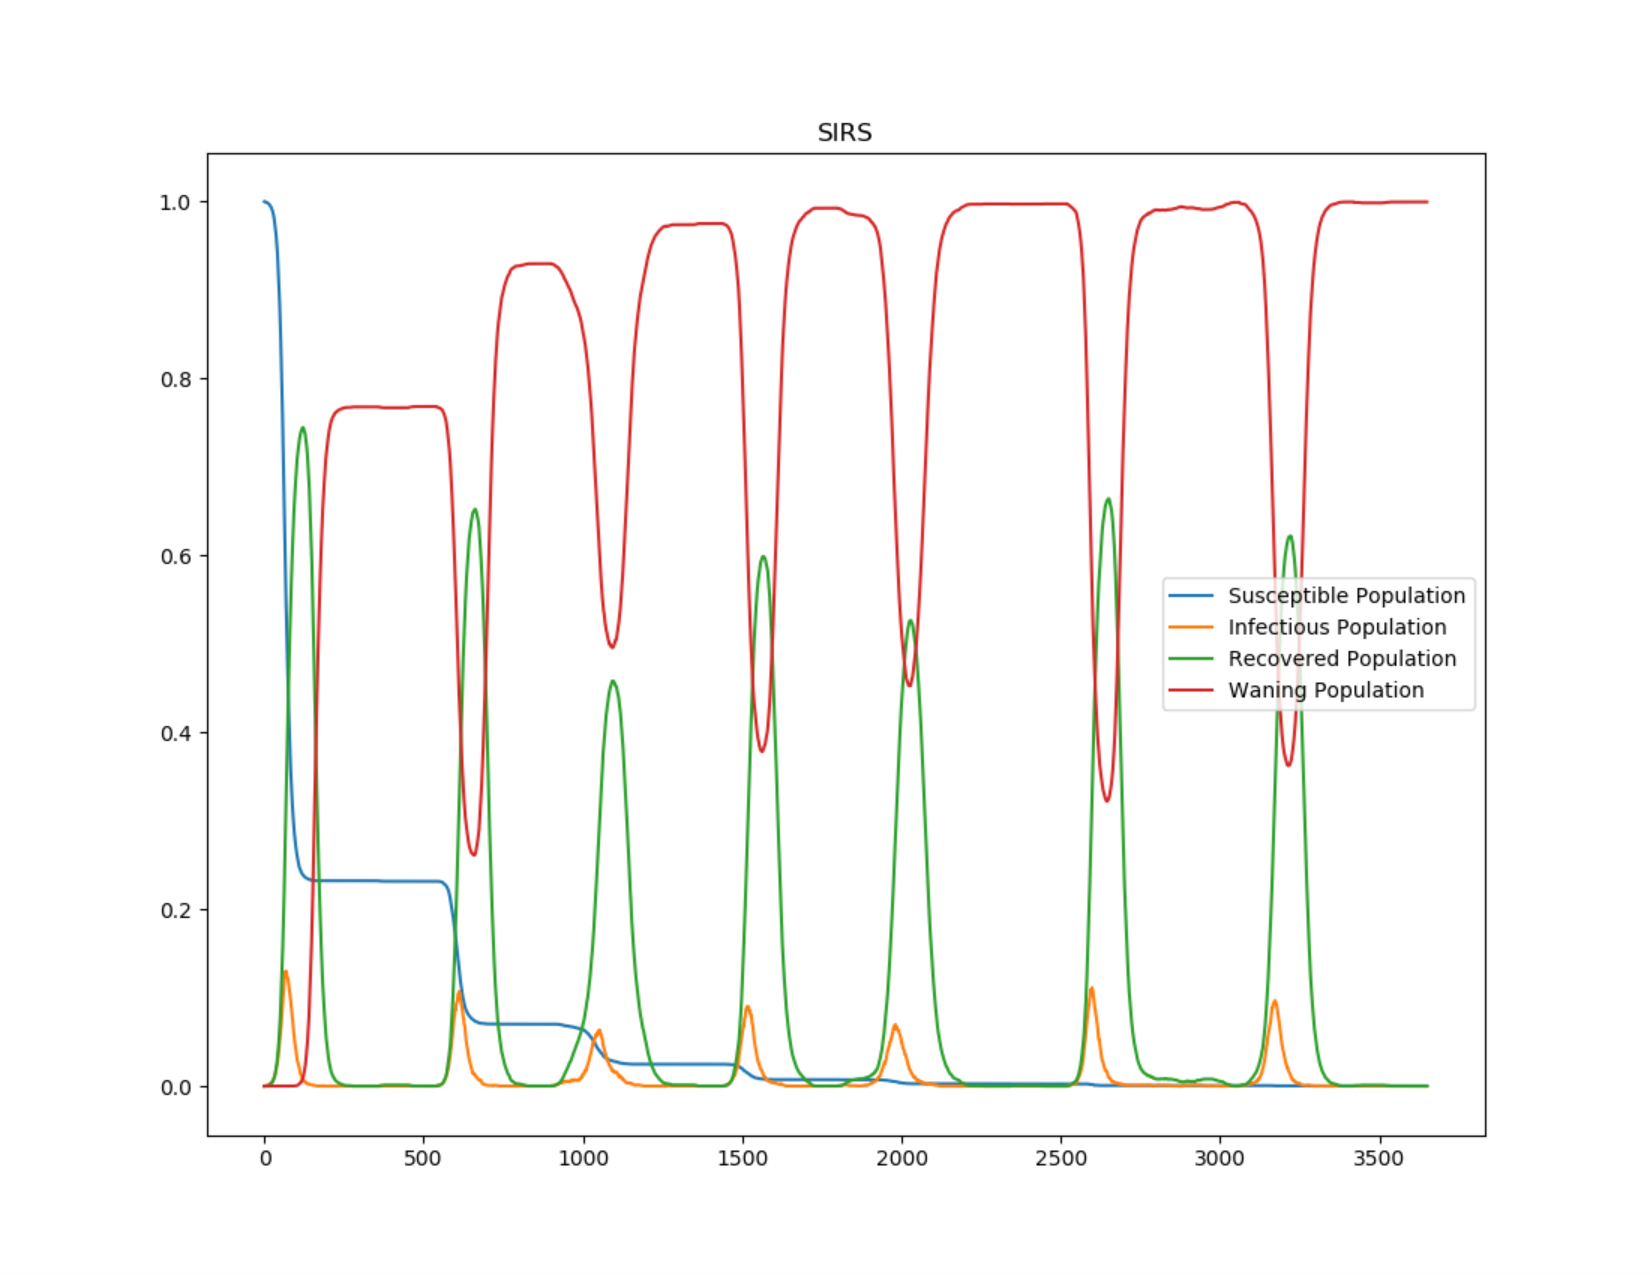Click the y-axis tick label 0.2
1650x1275 pixels.
tap(175, 911)
